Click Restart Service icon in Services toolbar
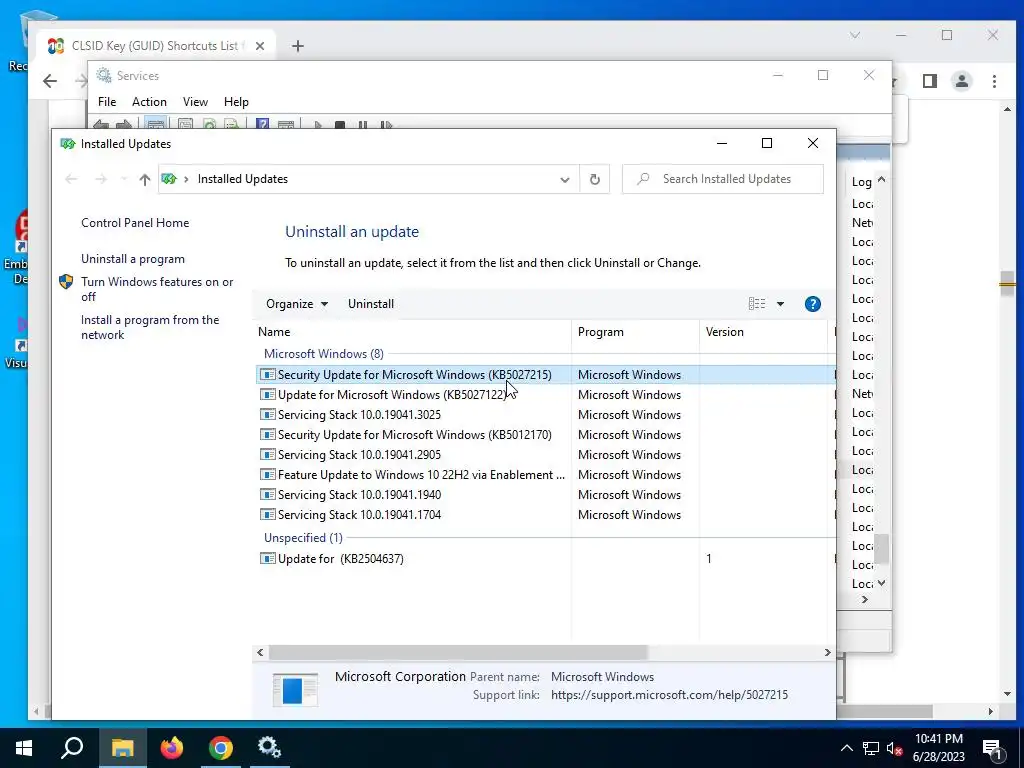Image resolution: width=1024 pixels, height=768 pixels. point(386,124)
